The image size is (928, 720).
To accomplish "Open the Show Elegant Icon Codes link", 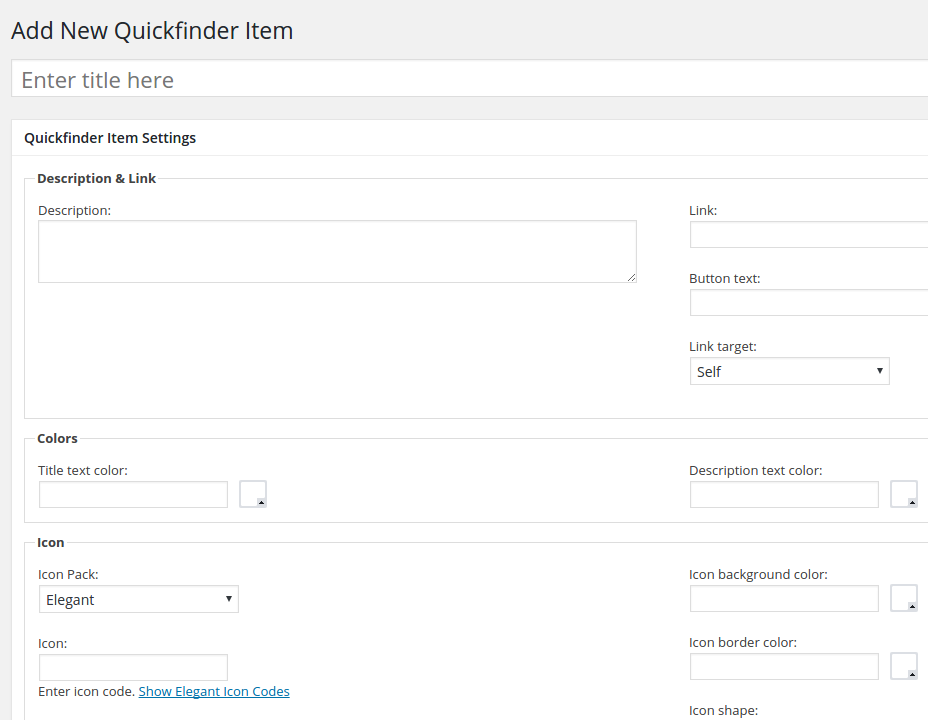I will [214, 692].
